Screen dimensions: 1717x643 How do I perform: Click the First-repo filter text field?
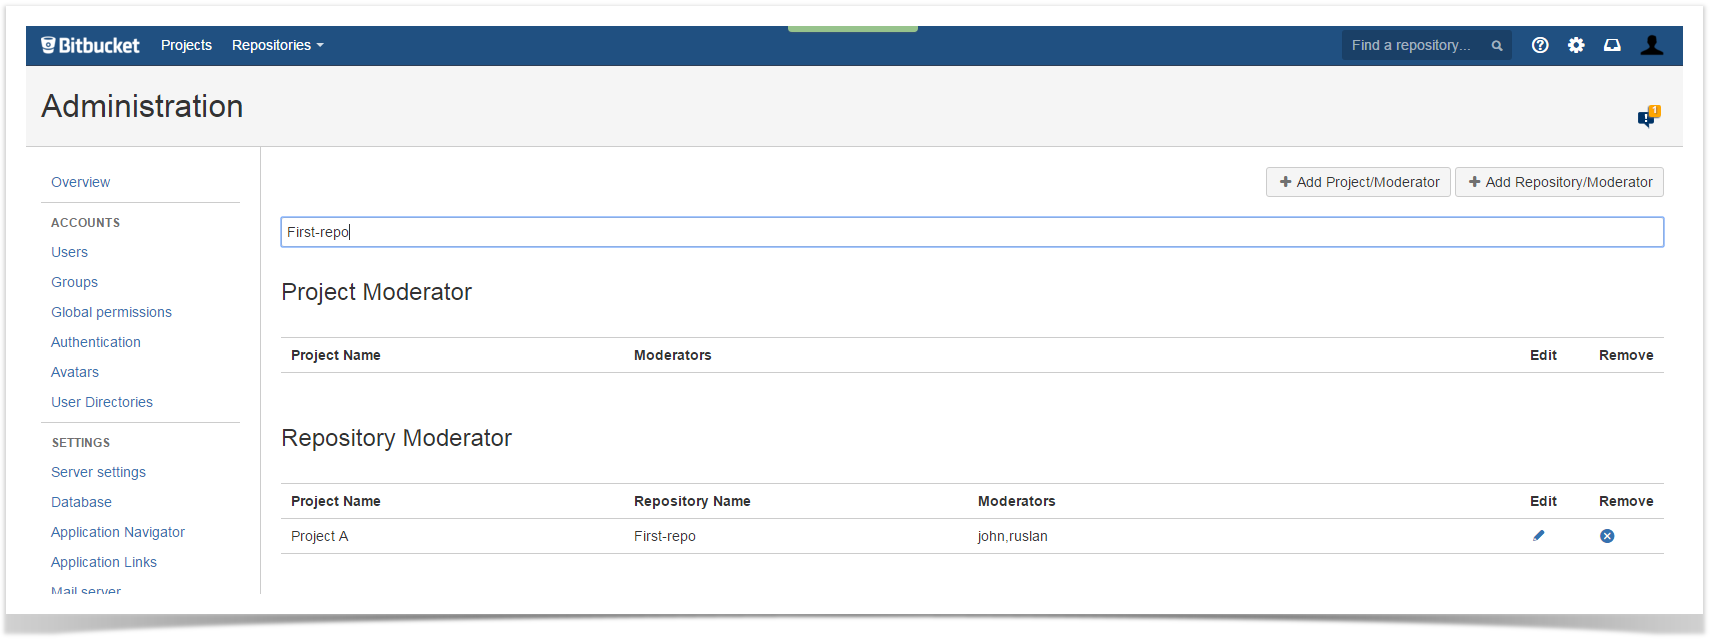pos(971,232)
